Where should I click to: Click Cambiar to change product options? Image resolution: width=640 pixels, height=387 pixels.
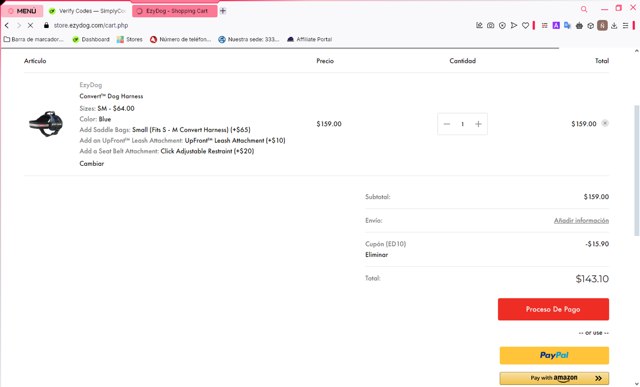click(91, 163)
